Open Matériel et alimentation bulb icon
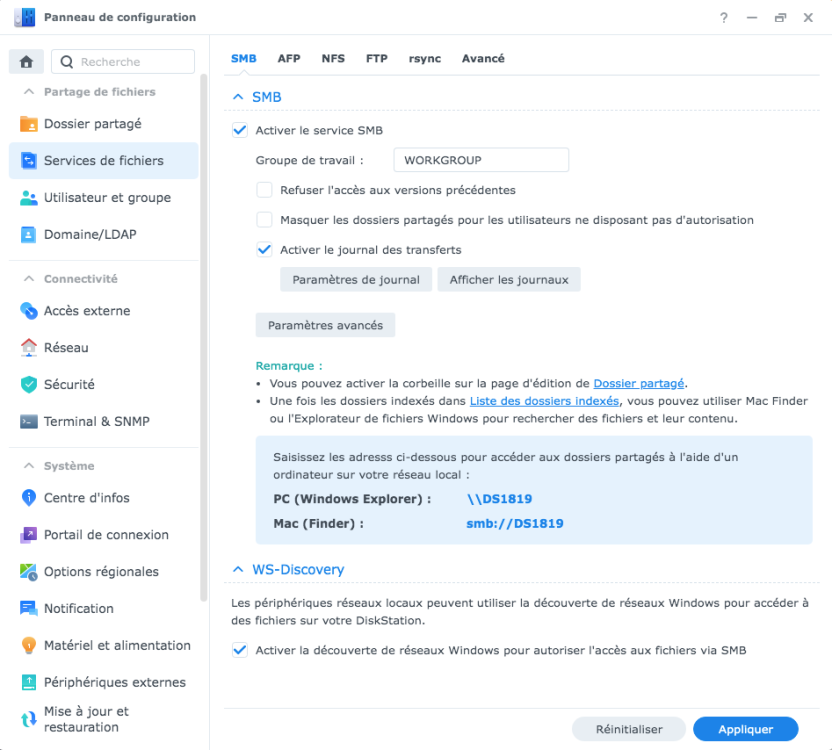832x750 pixels. point(29,645)
